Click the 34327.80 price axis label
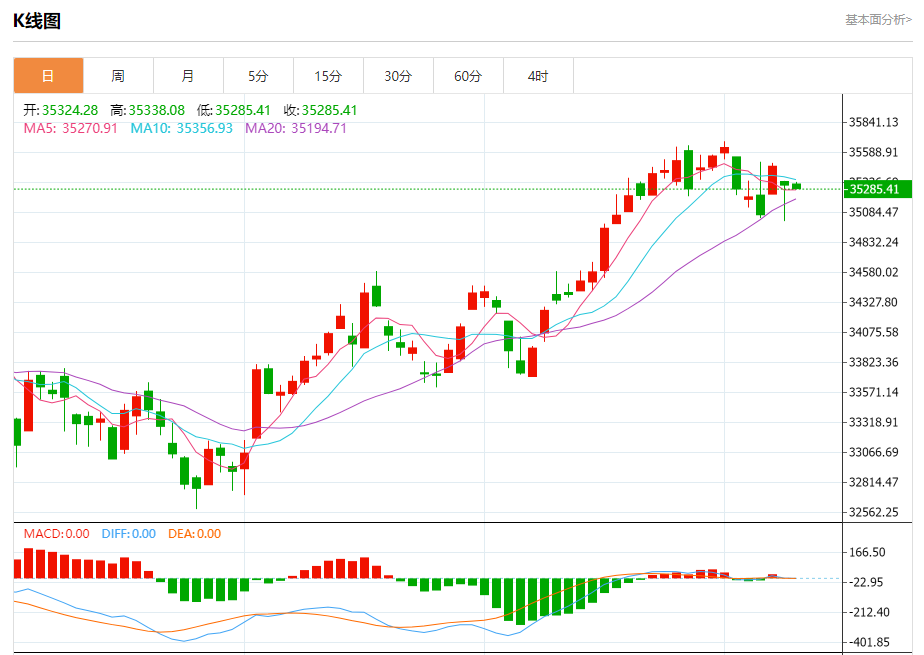Viewport: 924px width, 655px height. pyautogui.click(x=873, y=302)
